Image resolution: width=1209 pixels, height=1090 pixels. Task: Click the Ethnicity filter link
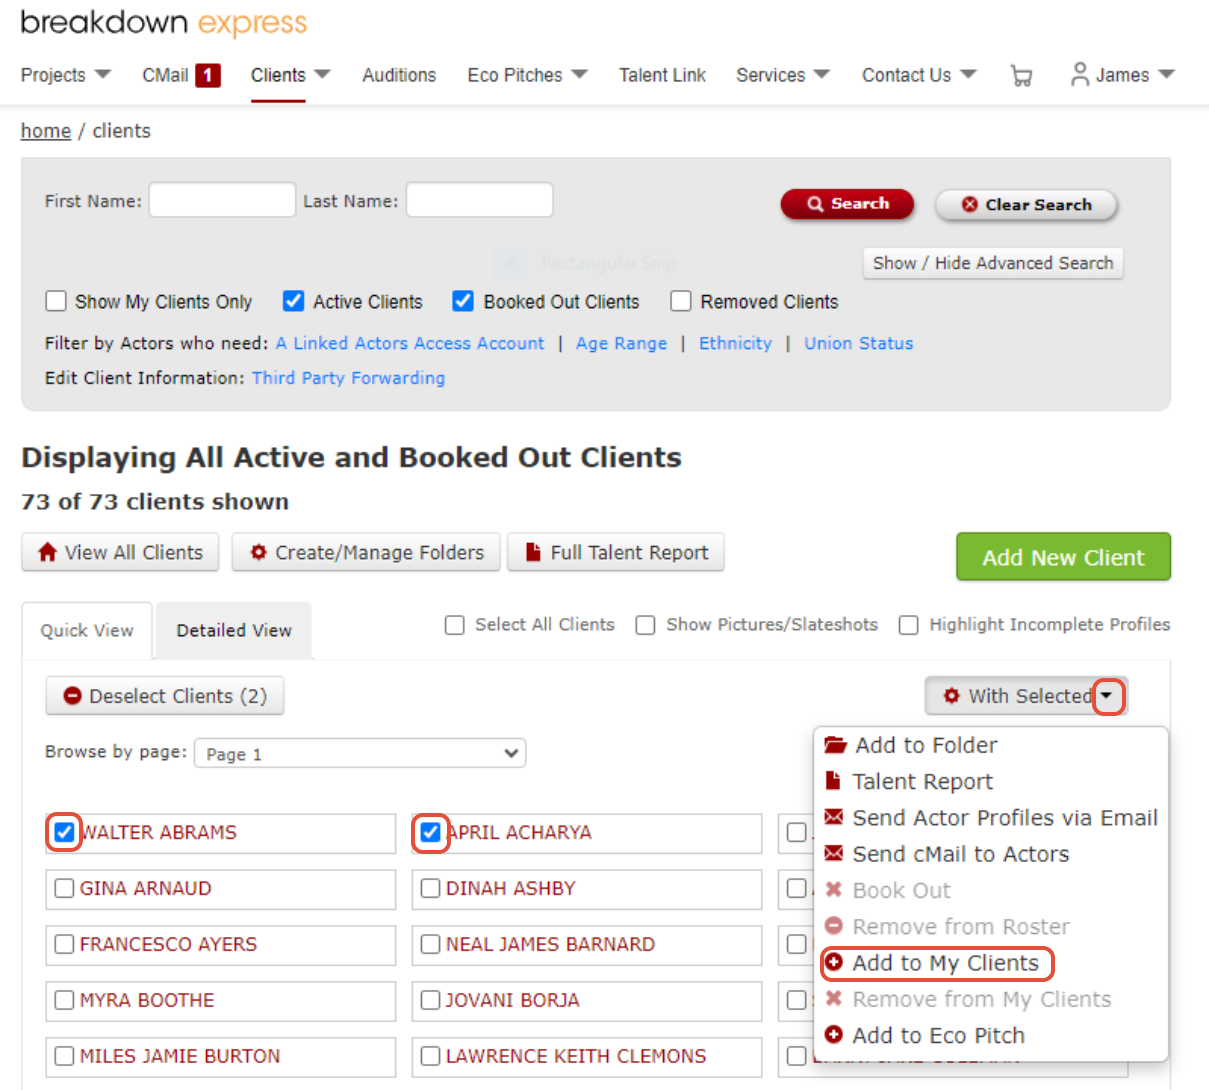tap(735, 343)
